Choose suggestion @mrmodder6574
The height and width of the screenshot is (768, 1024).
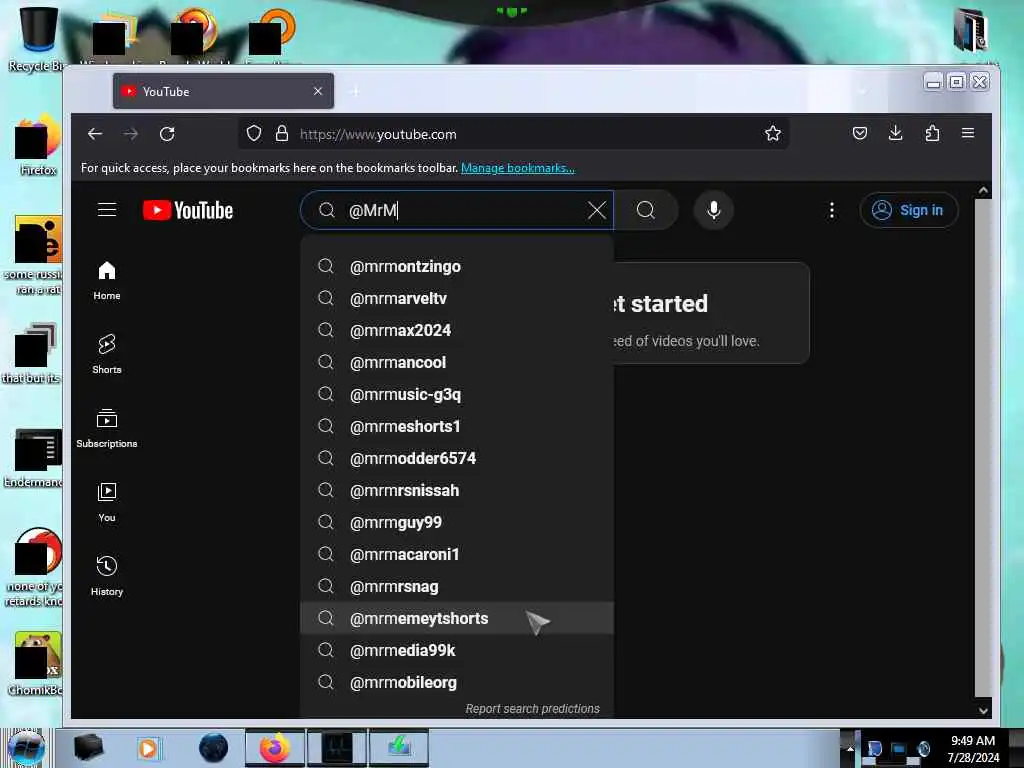click(457, 458)
